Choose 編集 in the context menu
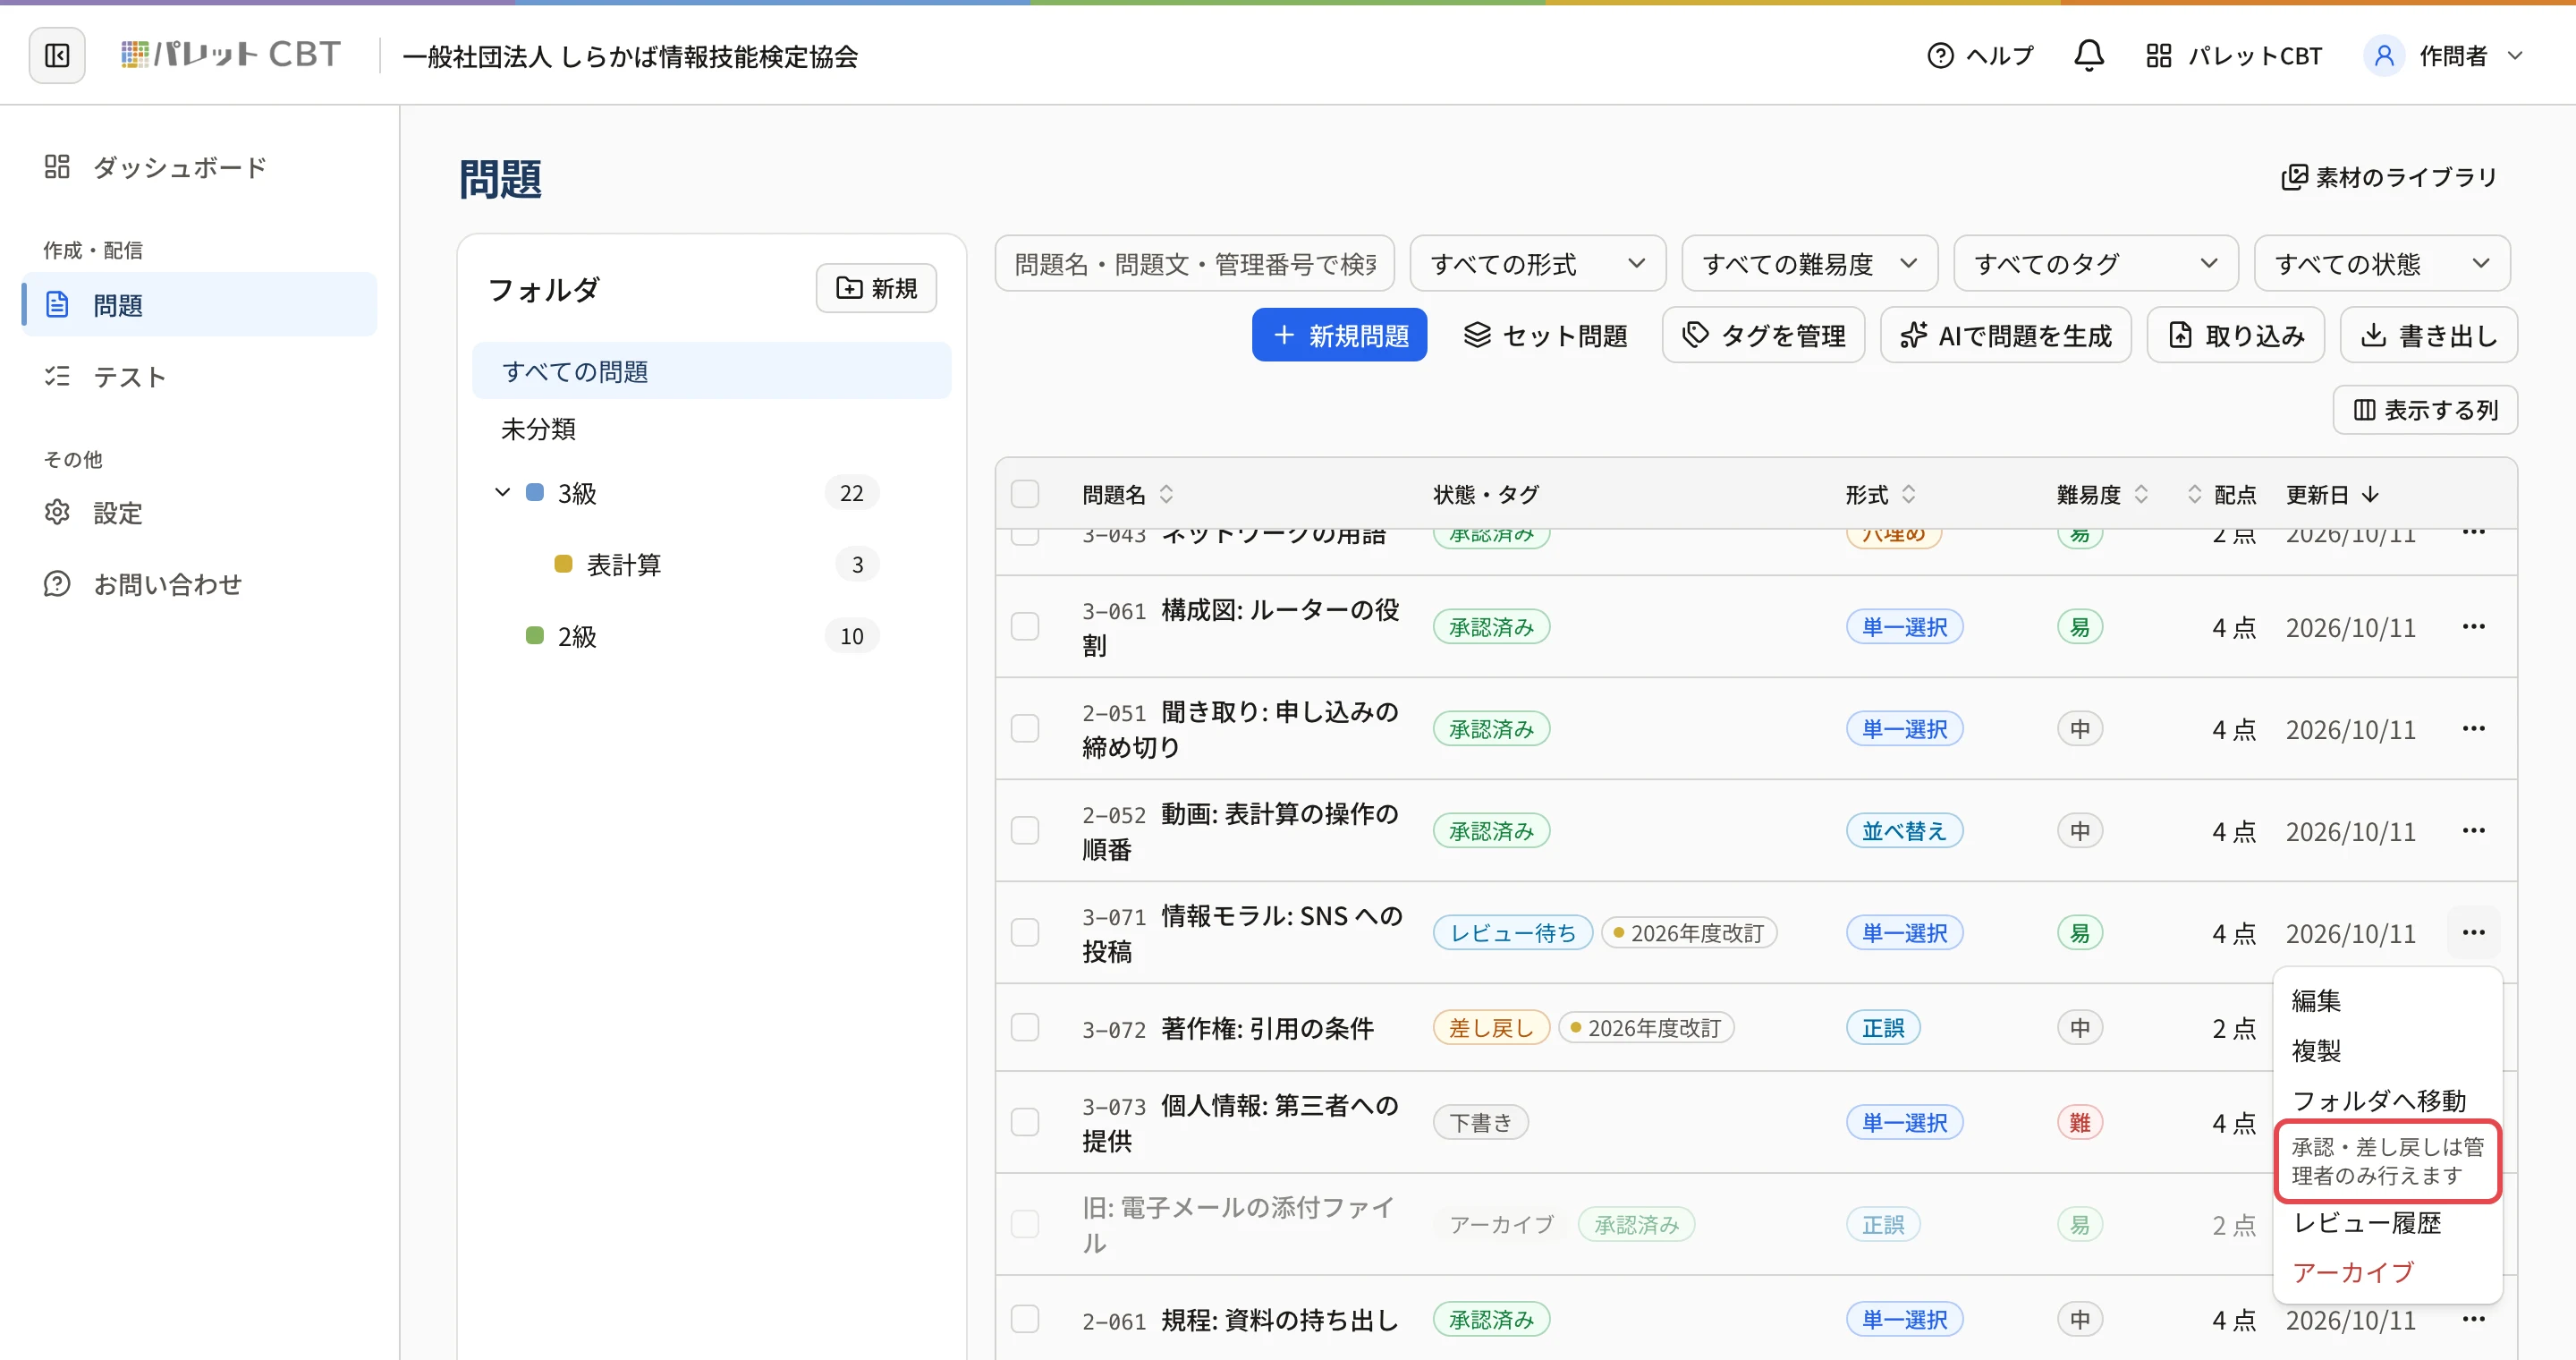The width and height of the screenshot is (2576, 1360). (x=2387, y=1000)
